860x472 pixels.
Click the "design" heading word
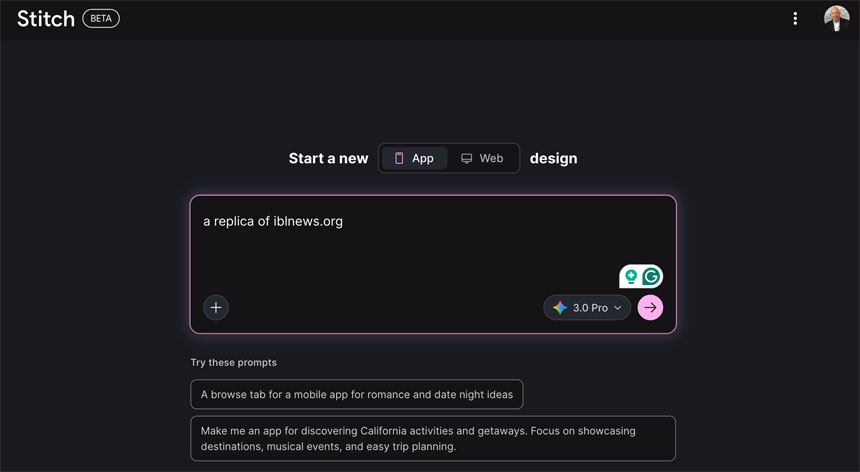tap(553, 158)
